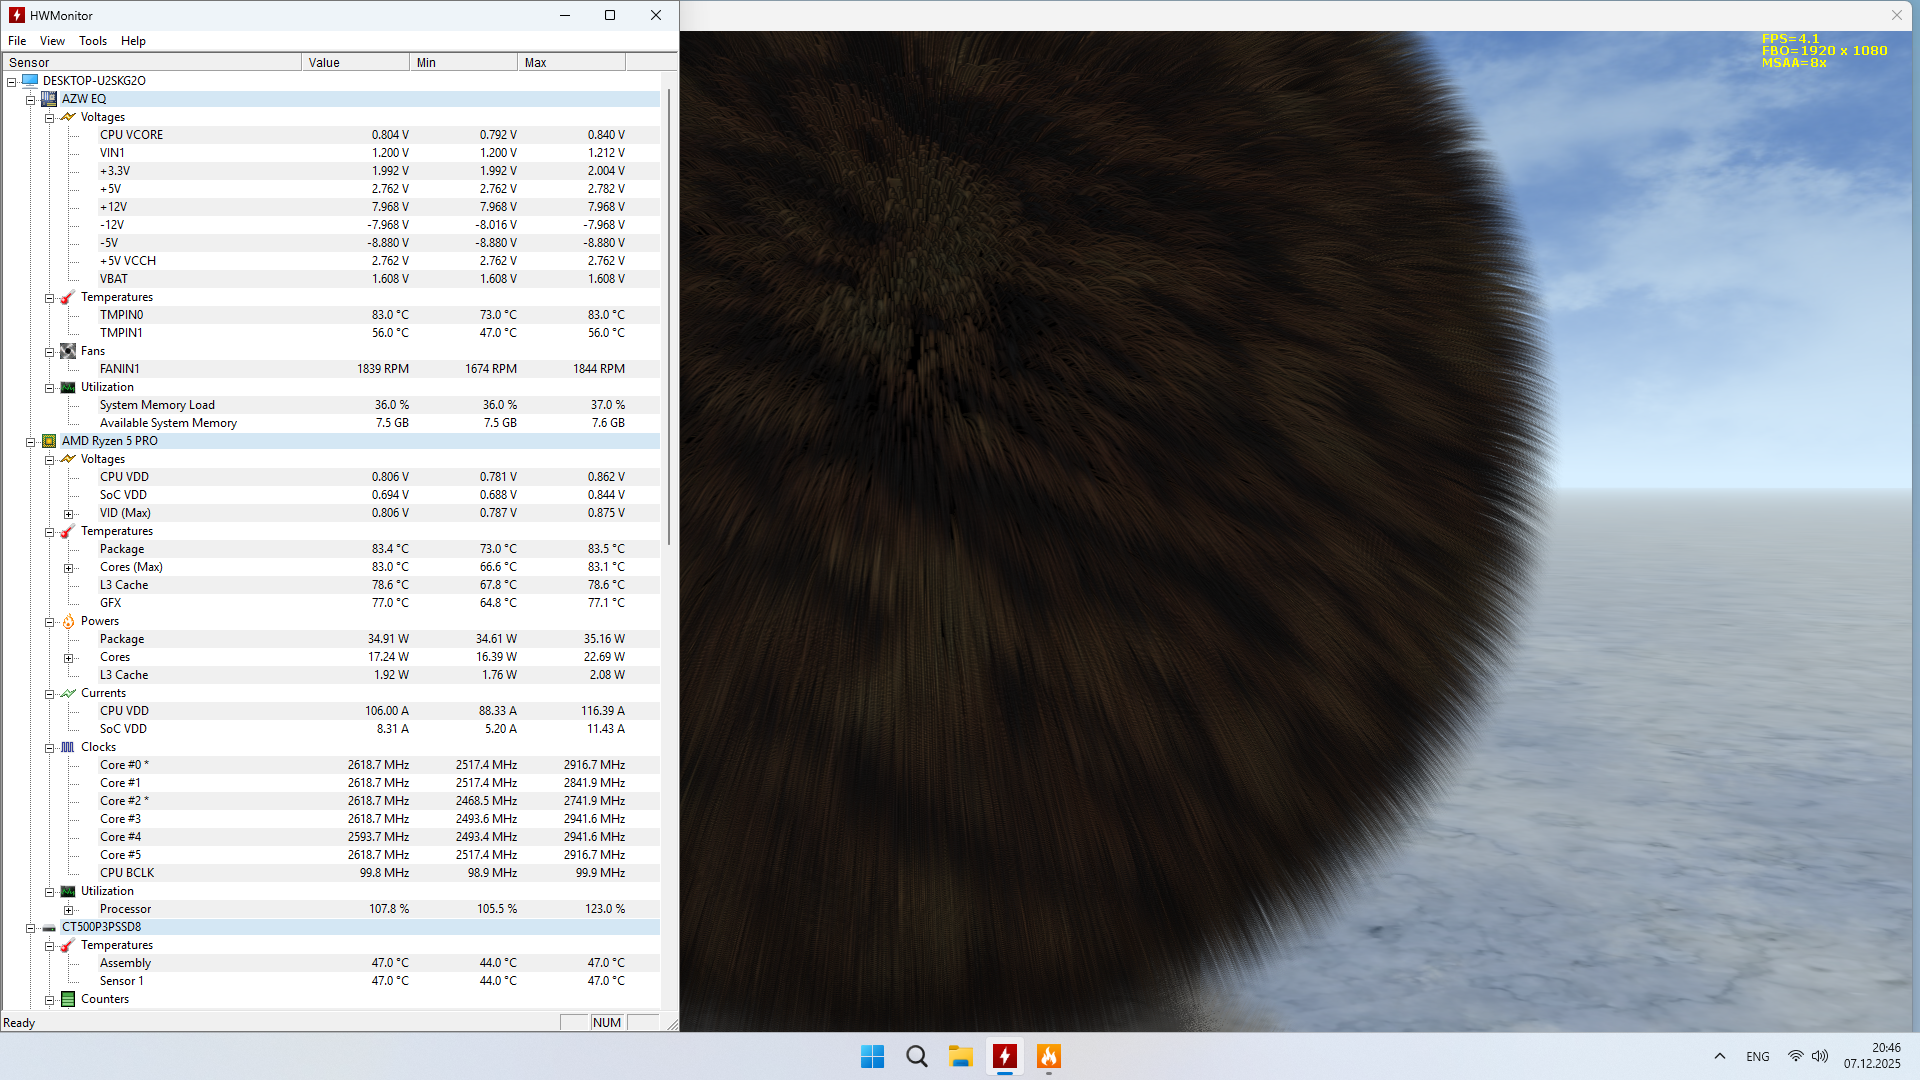This screenshot has height=1080, width=1920.
Task: Click the Max column header
Action: [570, 62]
